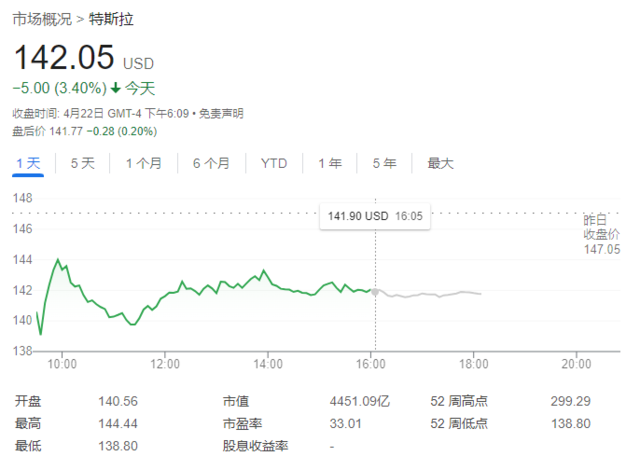Switch to the 6 个月 range tab

[211, 163]
